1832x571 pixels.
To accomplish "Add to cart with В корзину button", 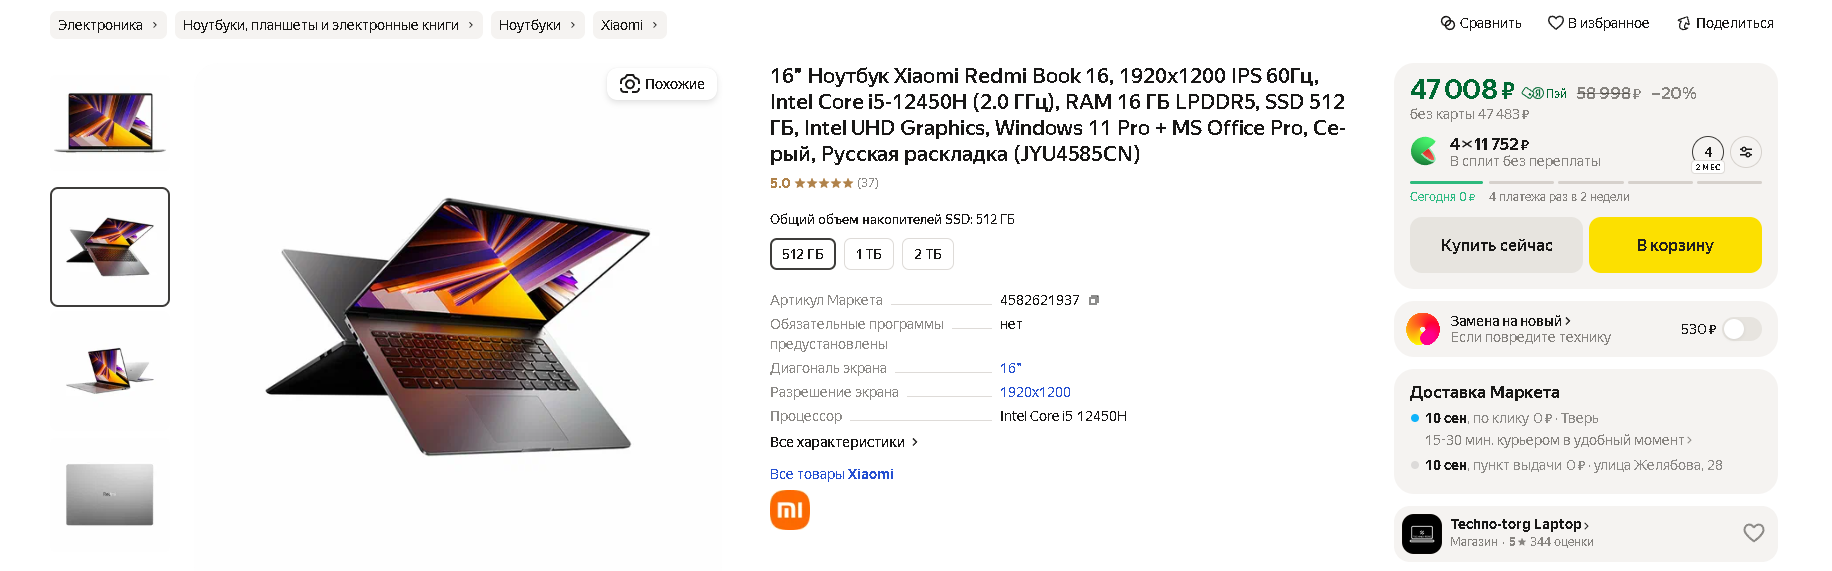I will click(x=1674, y=245).
